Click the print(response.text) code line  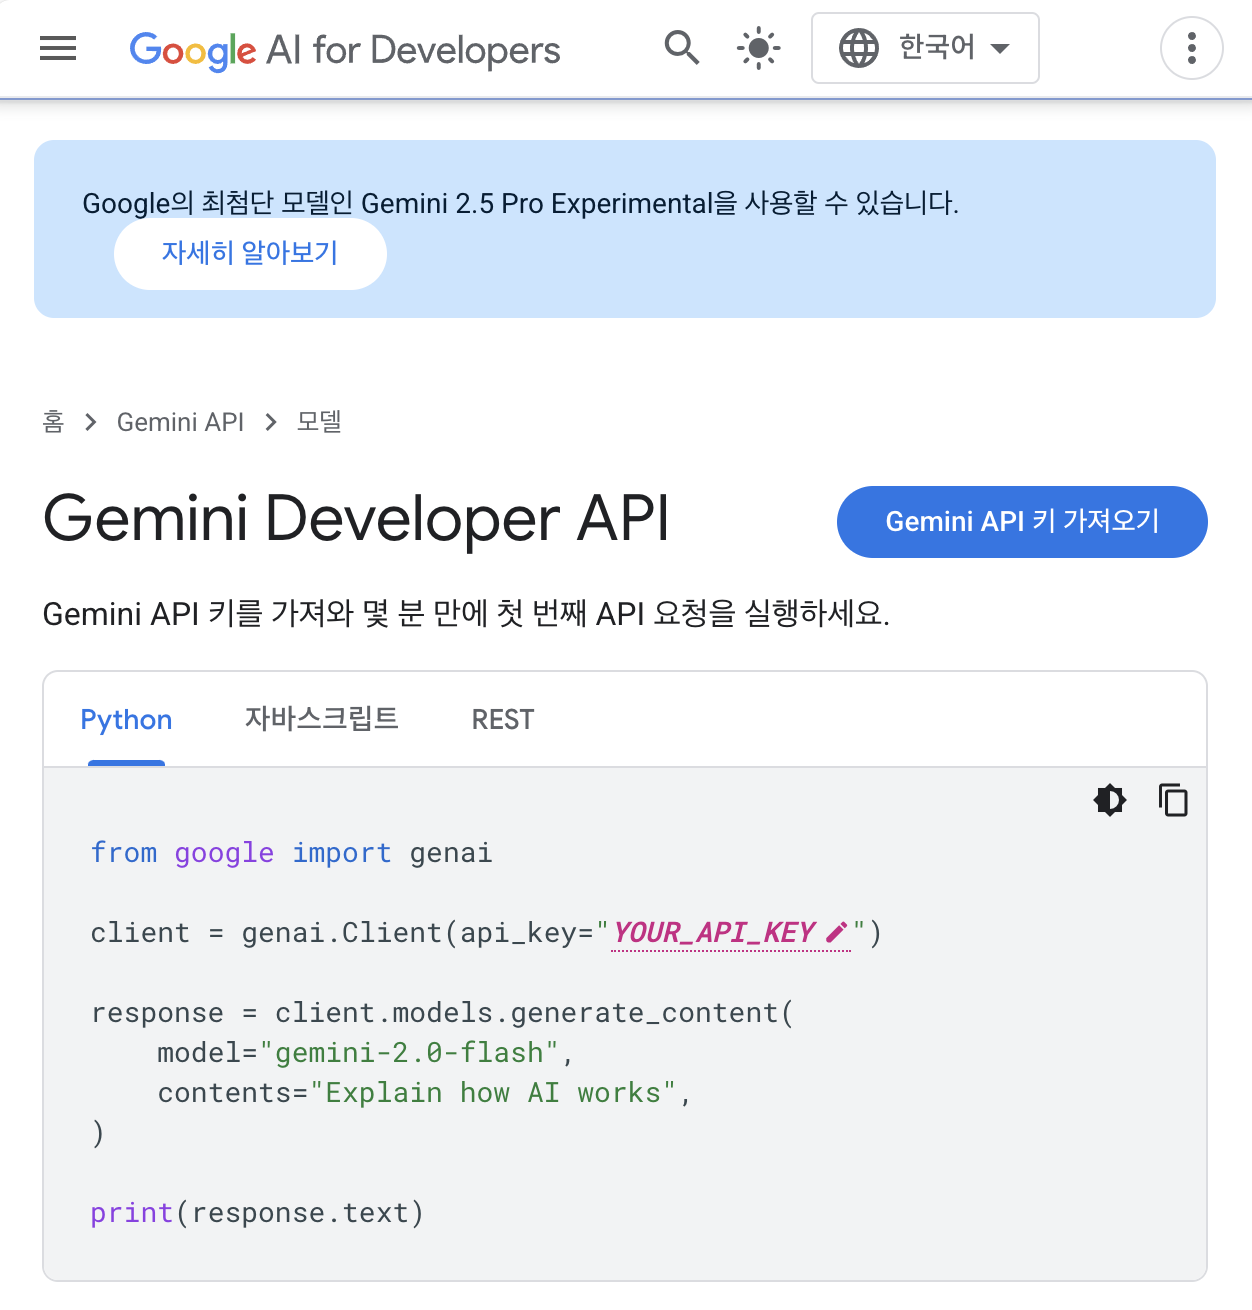[257, 1213]
